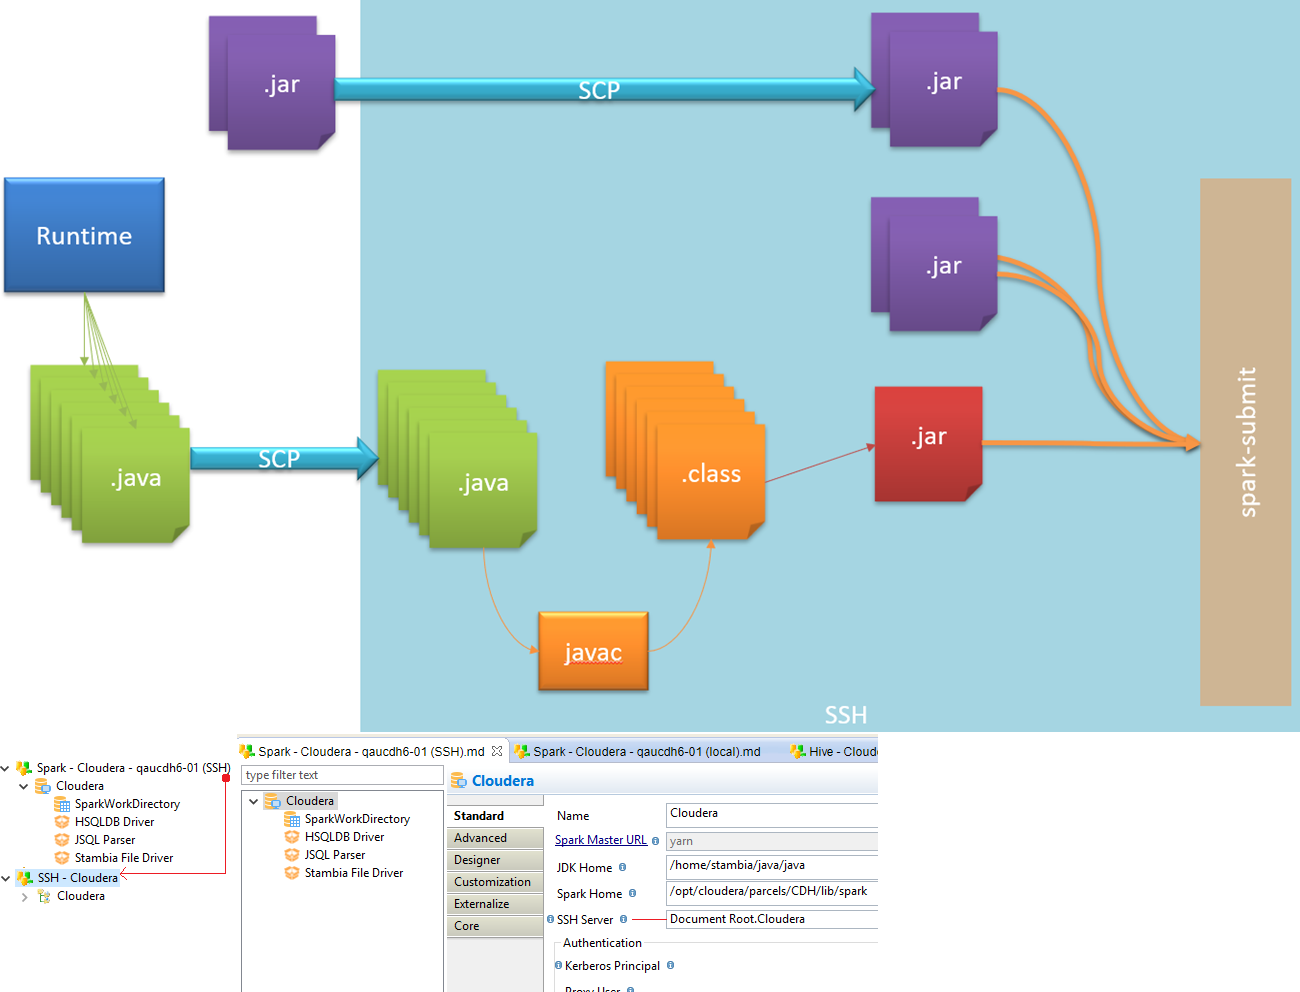Click the HSQLDB Driver icon in the editor tree
Image resolution: width=1300 pixels, height=992 pixels.
[x=292, y=837]
